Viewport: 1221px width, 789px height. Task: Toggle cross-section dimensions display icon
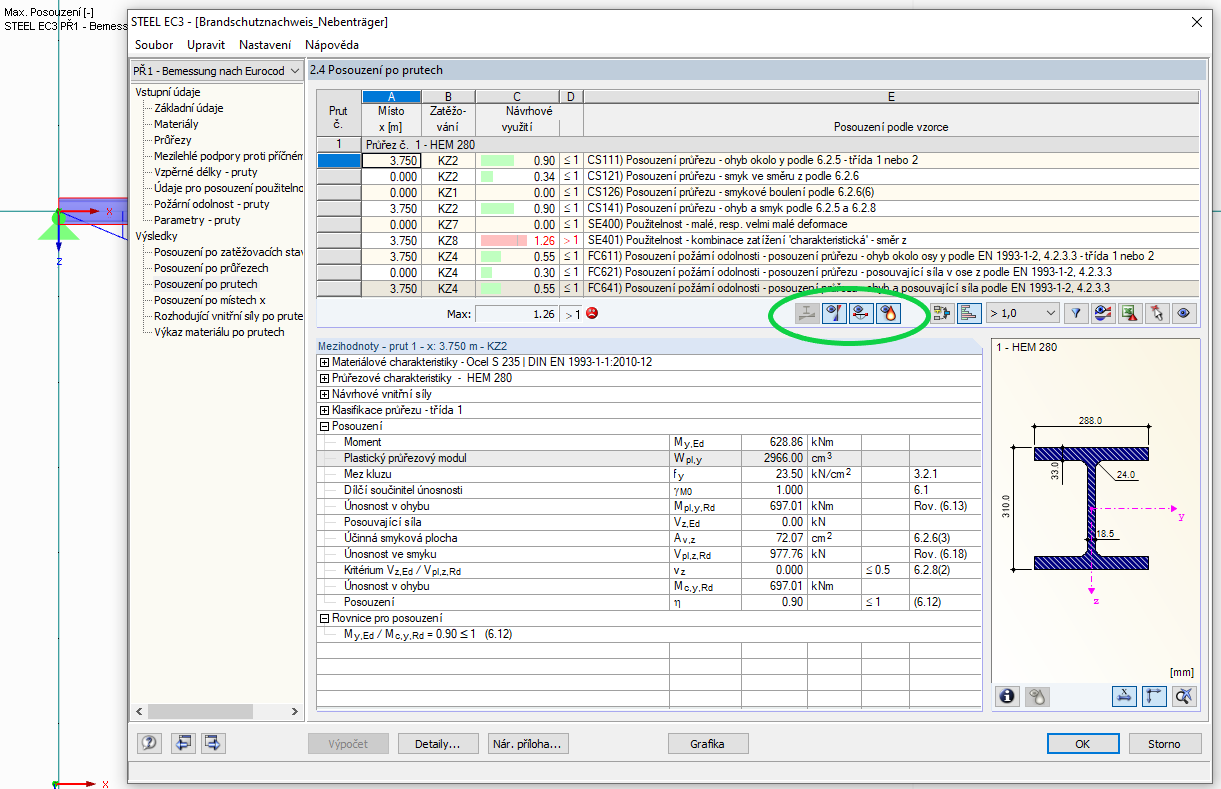(x=1126, y=696)
